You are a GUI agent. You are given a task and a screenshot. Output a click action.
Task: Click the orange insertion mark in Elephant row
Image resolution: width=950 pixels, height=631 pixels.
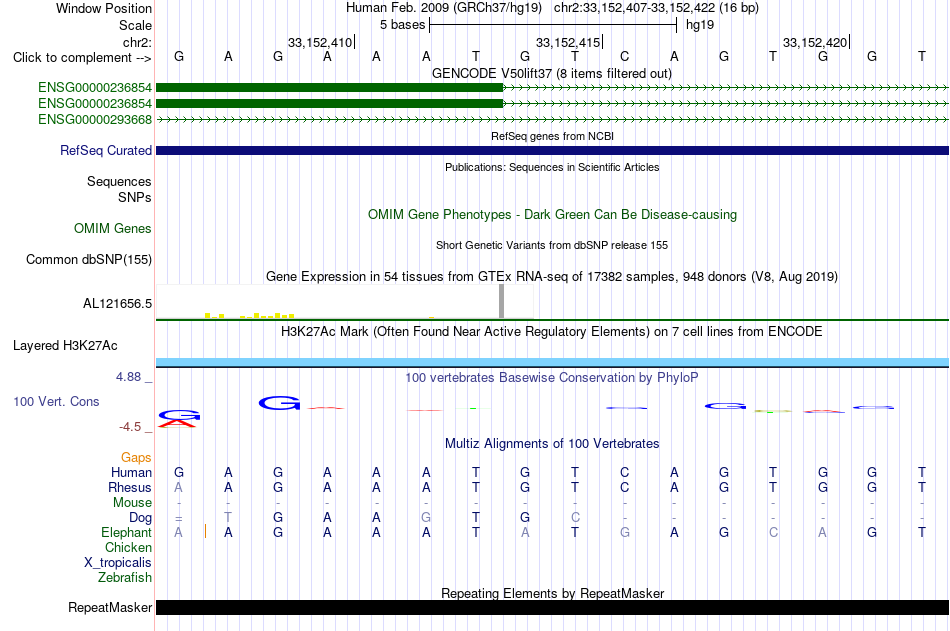(205, 532)
